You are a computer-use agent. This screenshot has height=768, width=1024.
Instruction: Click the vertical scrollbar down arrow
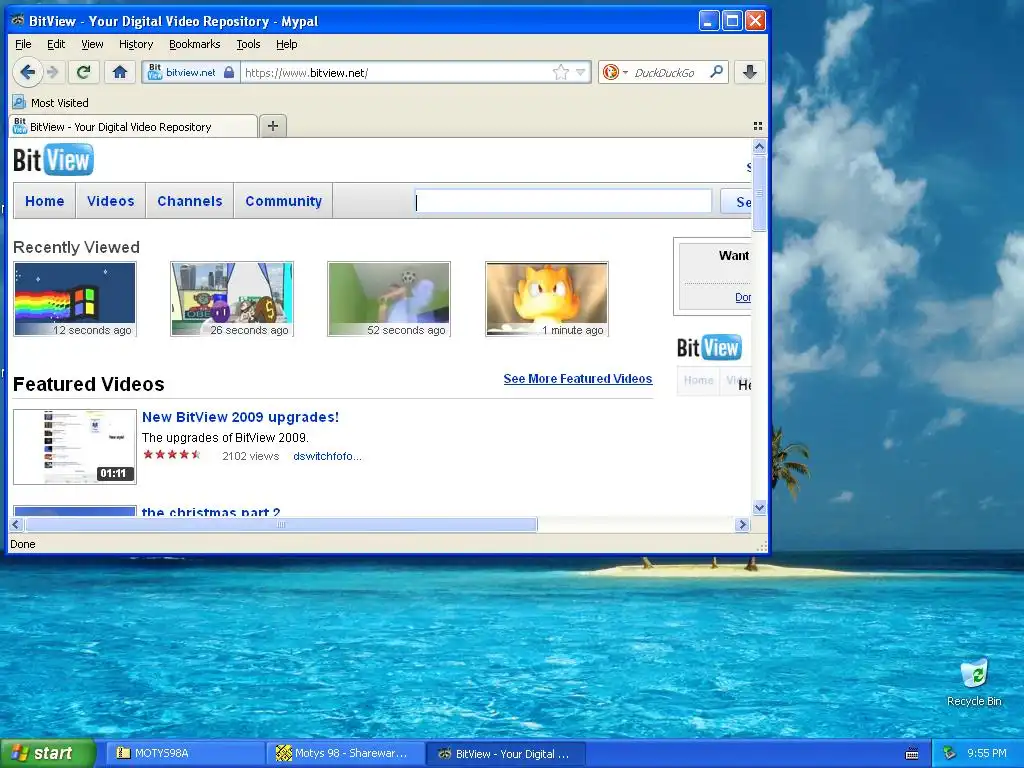coord(759,507)
